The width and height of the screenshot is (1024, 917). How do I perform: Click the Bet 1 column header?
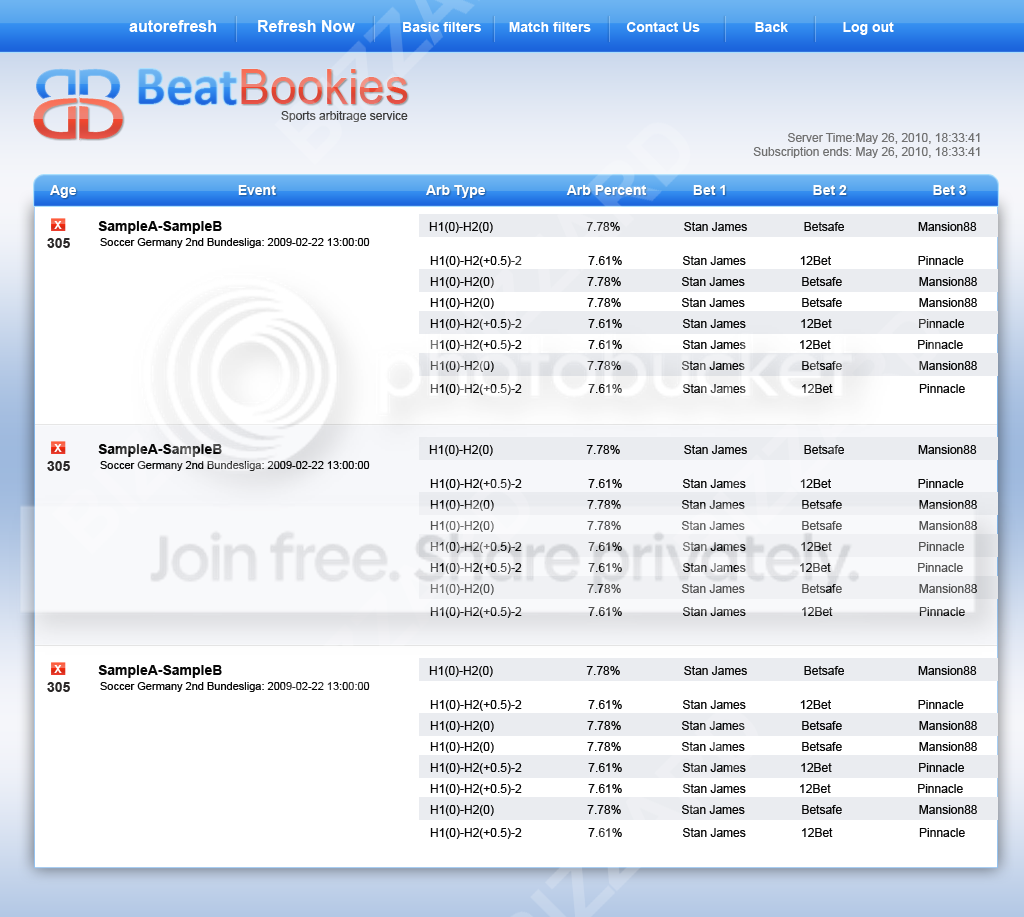tap(709, 190)
